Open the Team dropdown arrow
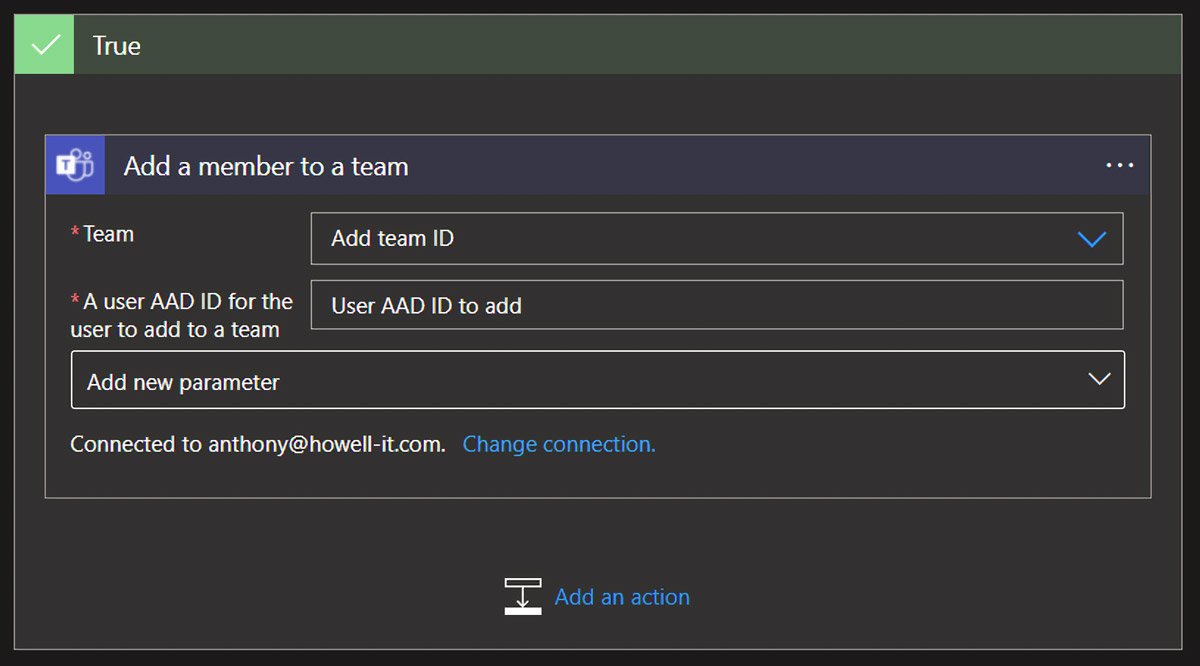Screen dimensions: 1200x666 click(1091, 239)
